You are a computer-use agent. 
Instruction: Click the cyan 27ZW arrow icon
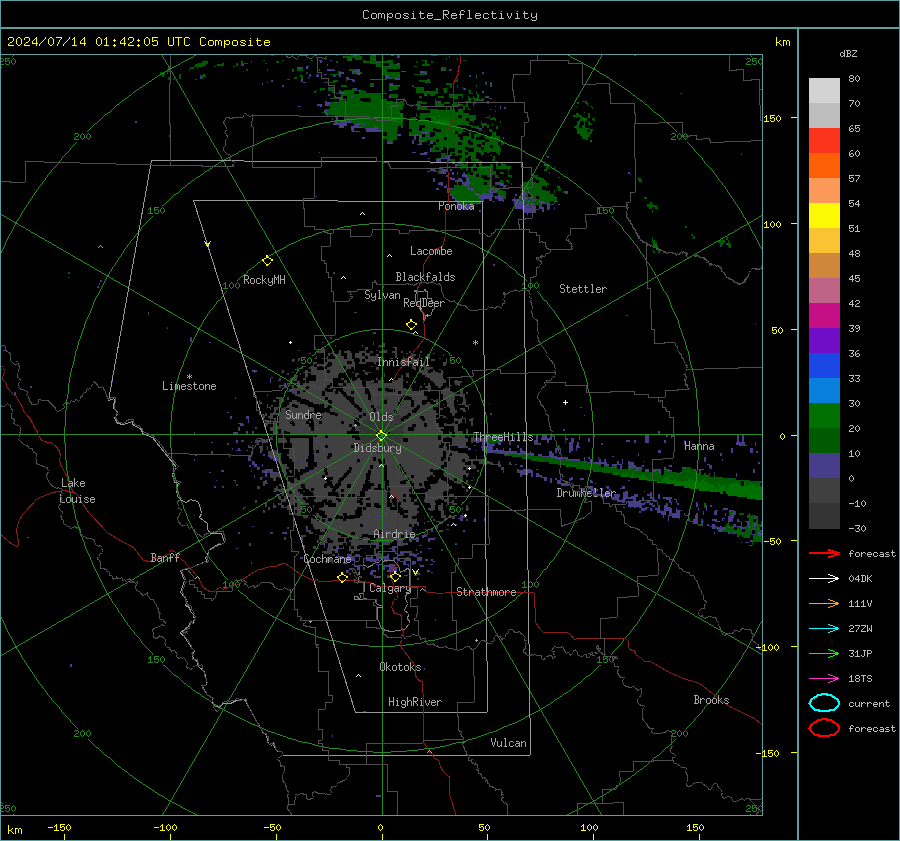coord(824,629)
